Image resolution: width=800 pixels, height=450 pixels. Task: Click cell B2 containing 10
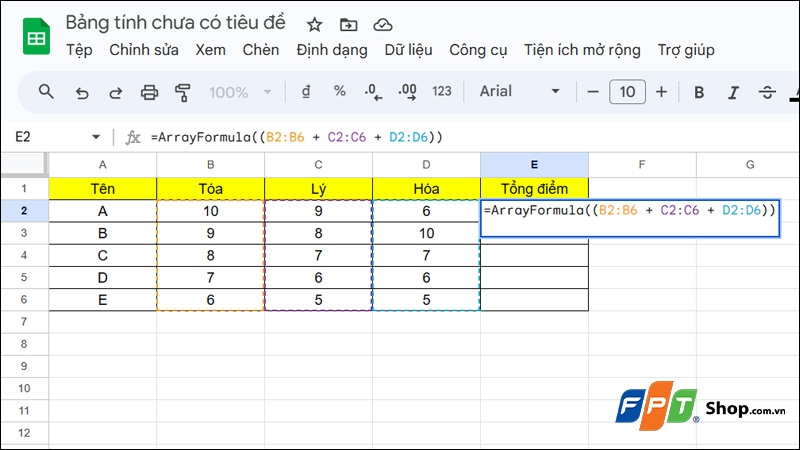point(211,211)
